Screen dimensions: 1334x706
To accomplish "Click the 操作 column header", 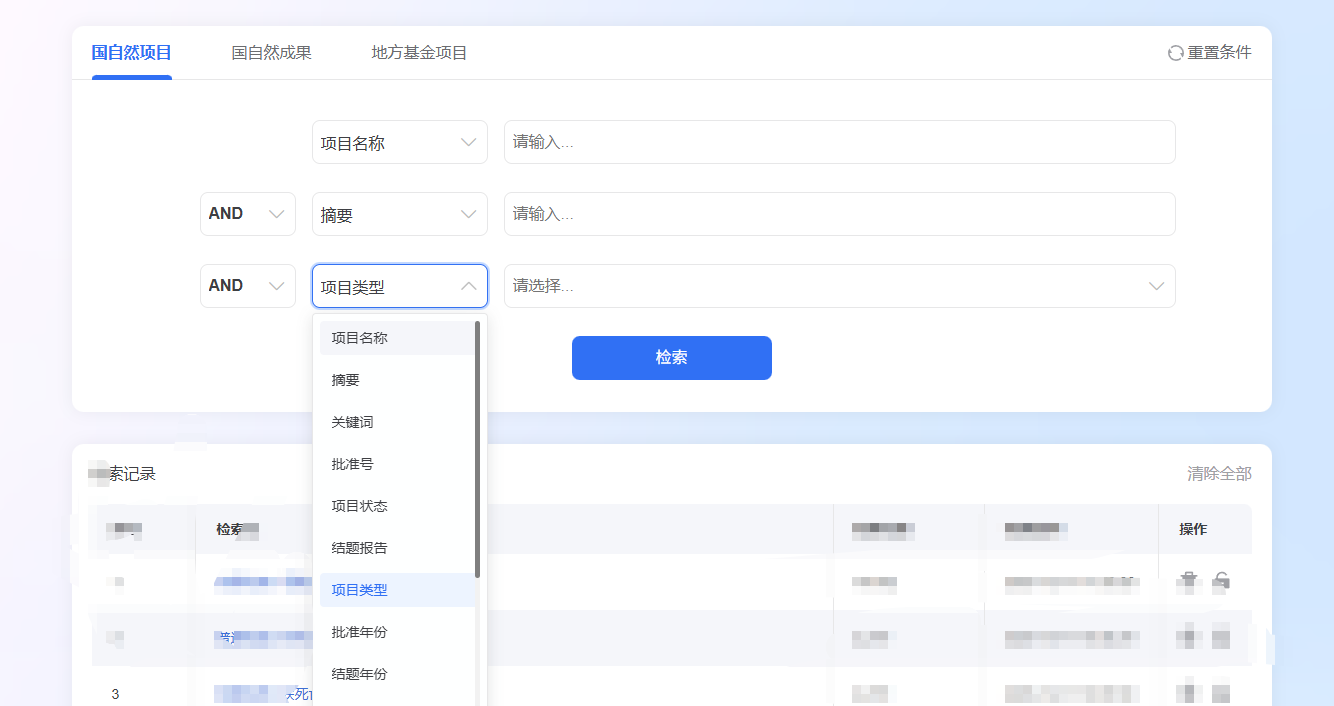I will (1193, 529).
